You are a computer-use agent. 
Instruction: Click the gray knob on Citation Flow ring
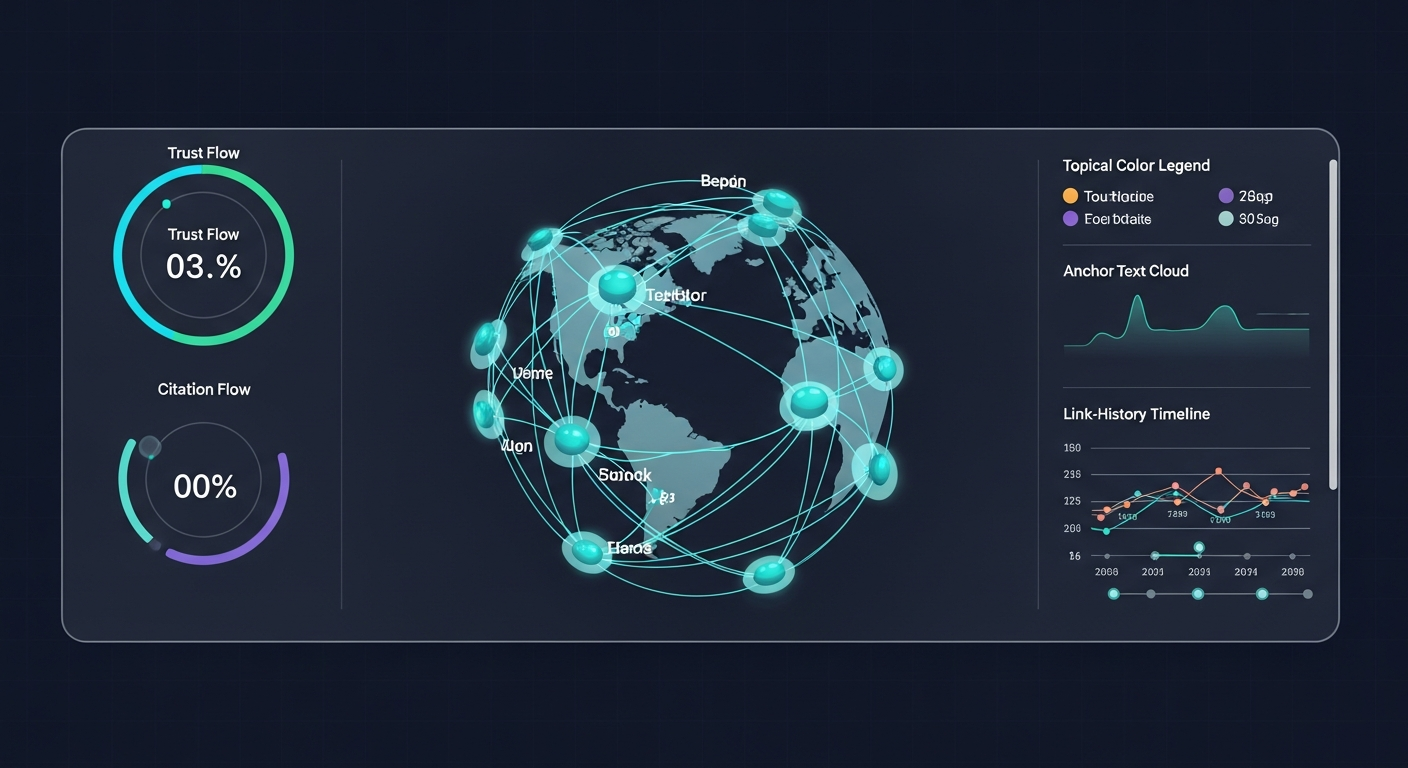click(150, 447)
